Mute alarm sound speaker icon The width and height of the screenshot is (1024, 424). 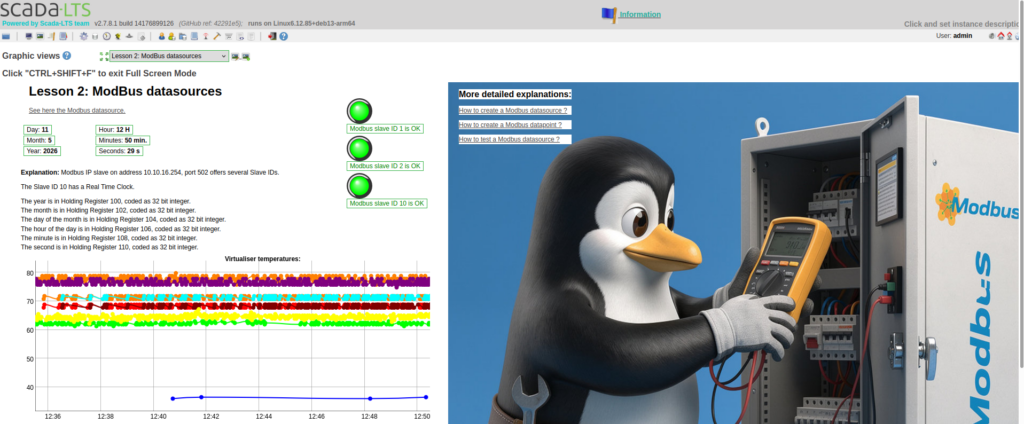tap(991, 36)
